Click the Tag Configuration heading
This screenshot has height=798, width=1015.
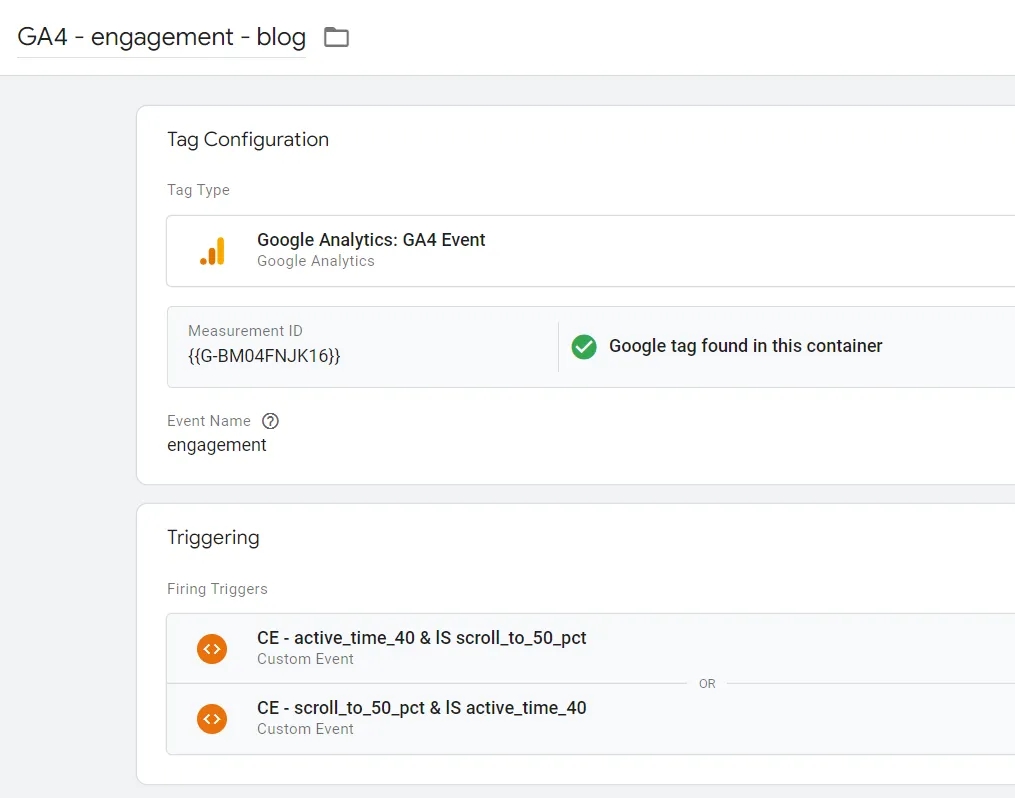[248, 140]
